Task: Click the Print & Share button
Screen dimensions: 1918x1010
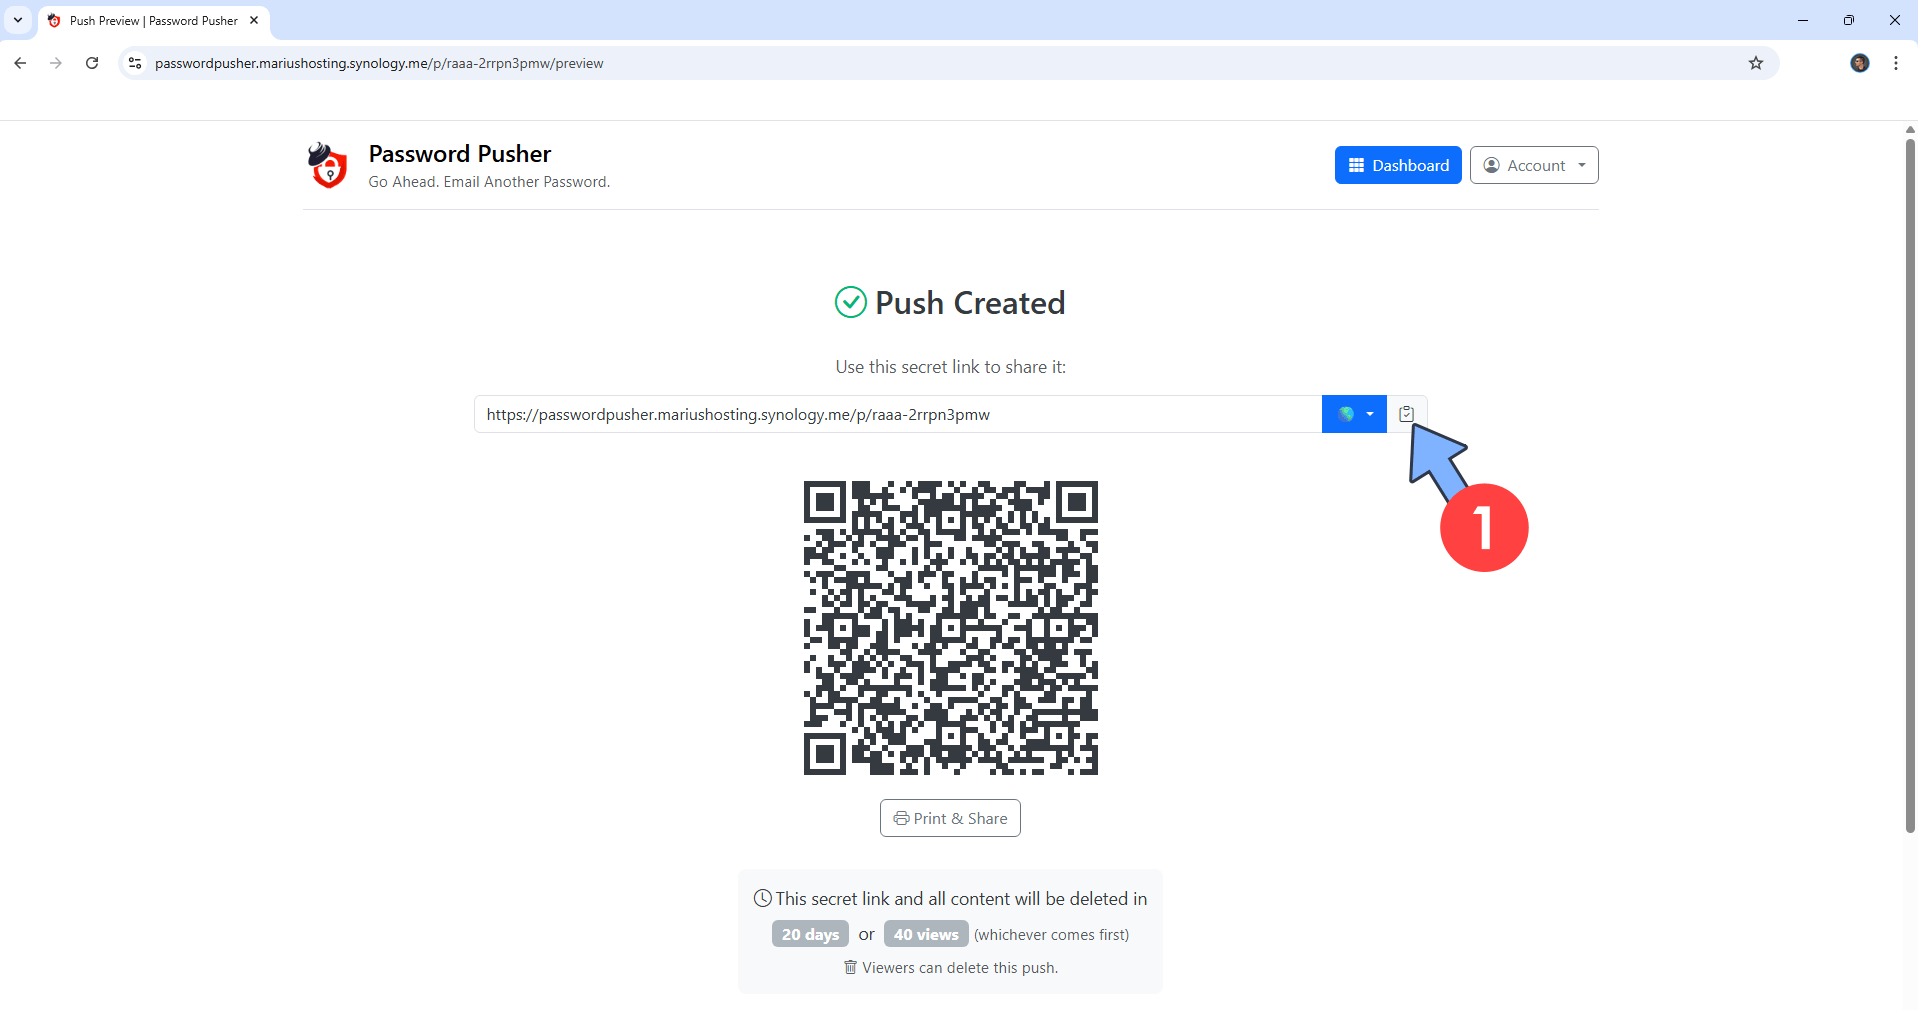Action: [x=950, y=818]
